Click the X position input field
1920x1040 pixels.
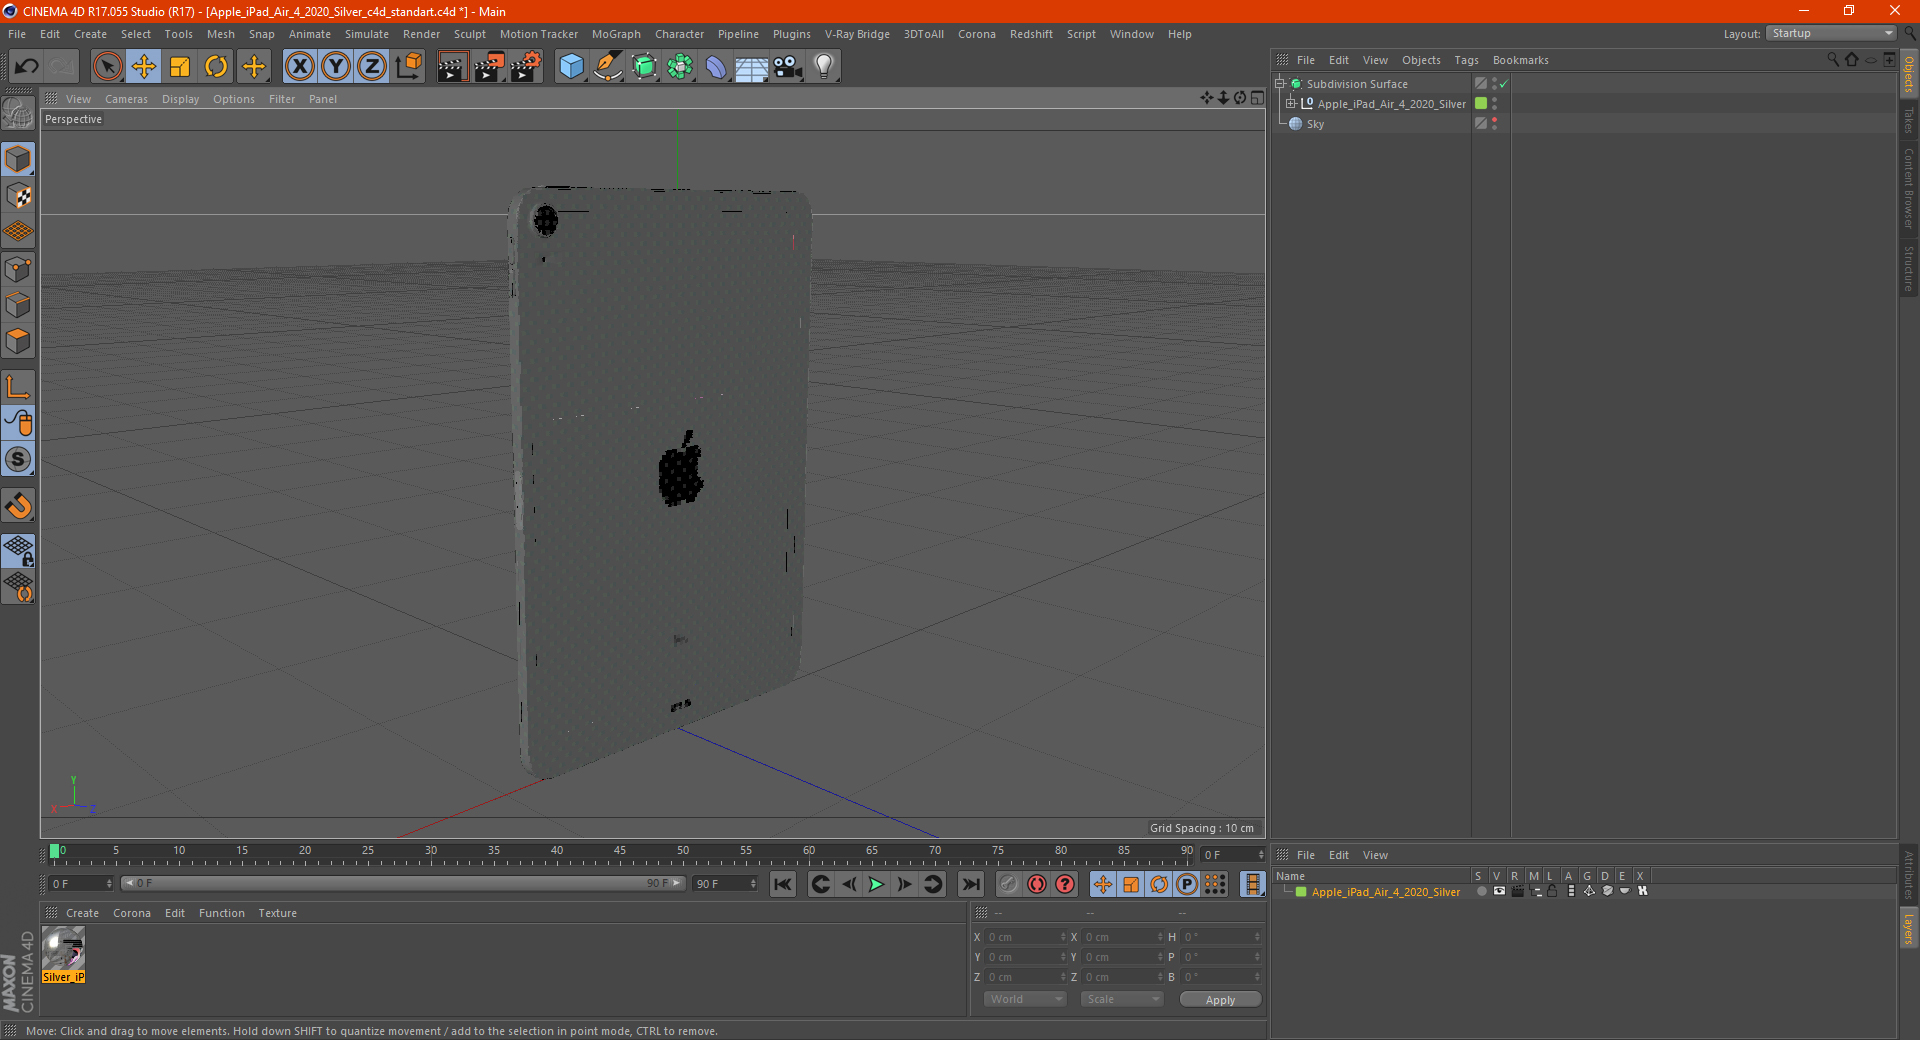tap(1026, 937)
